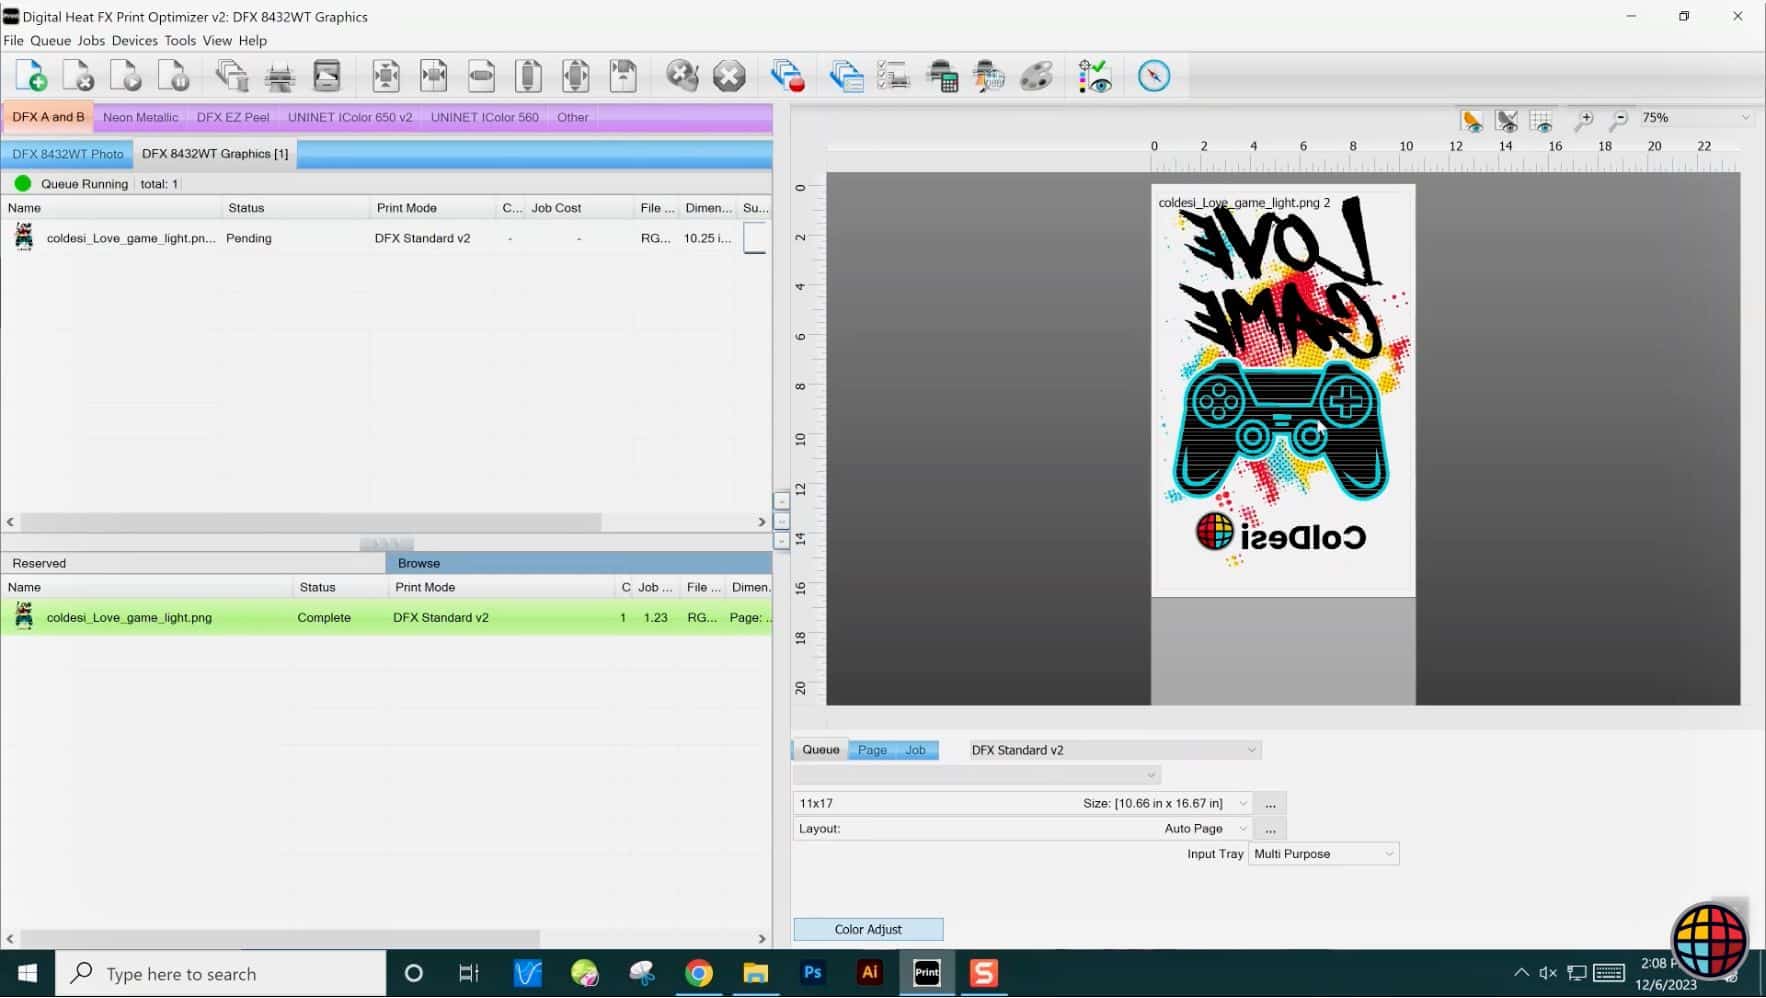Click the fit width page icon

click(481, 76)
